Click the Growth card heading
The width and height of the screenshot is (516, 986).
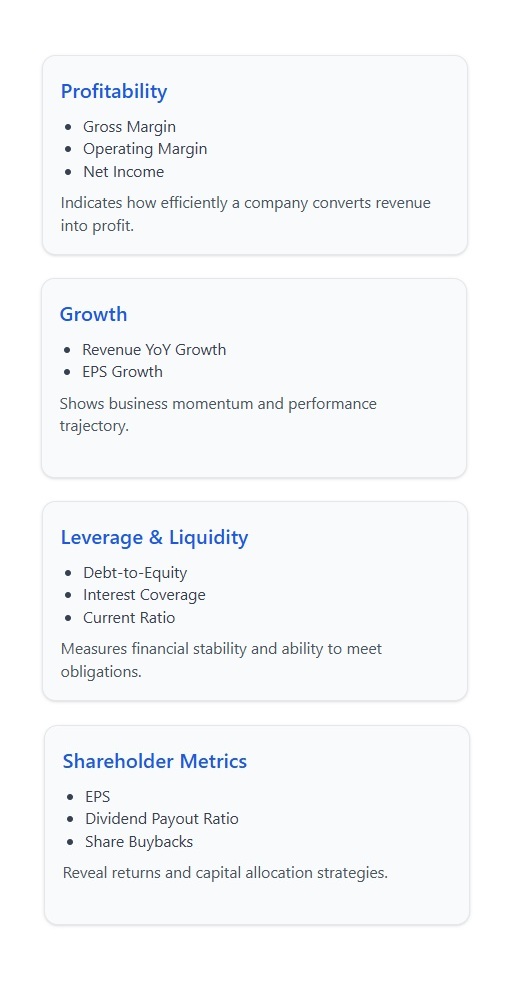(94, 314)
